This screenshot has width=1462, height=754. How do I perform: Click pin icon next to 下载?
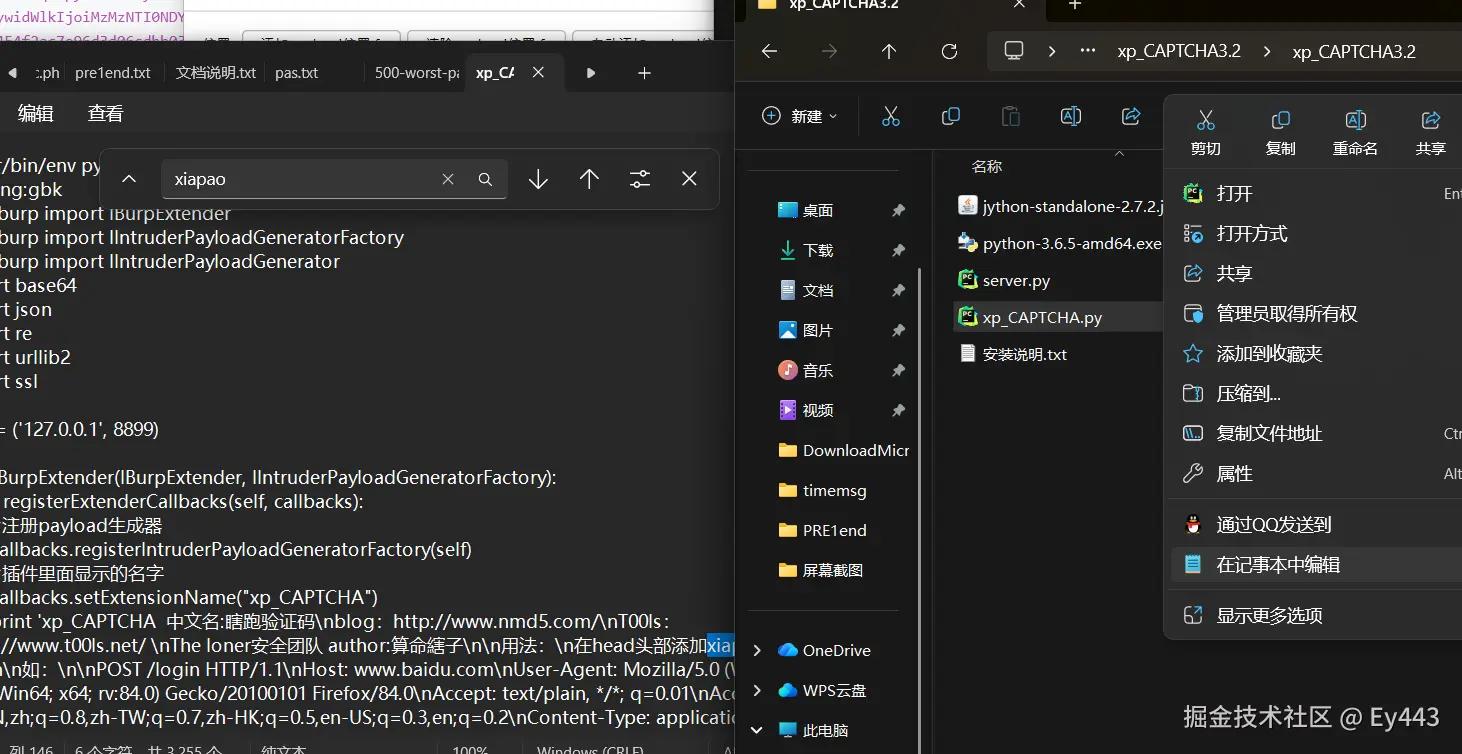[x=898, y=250]
